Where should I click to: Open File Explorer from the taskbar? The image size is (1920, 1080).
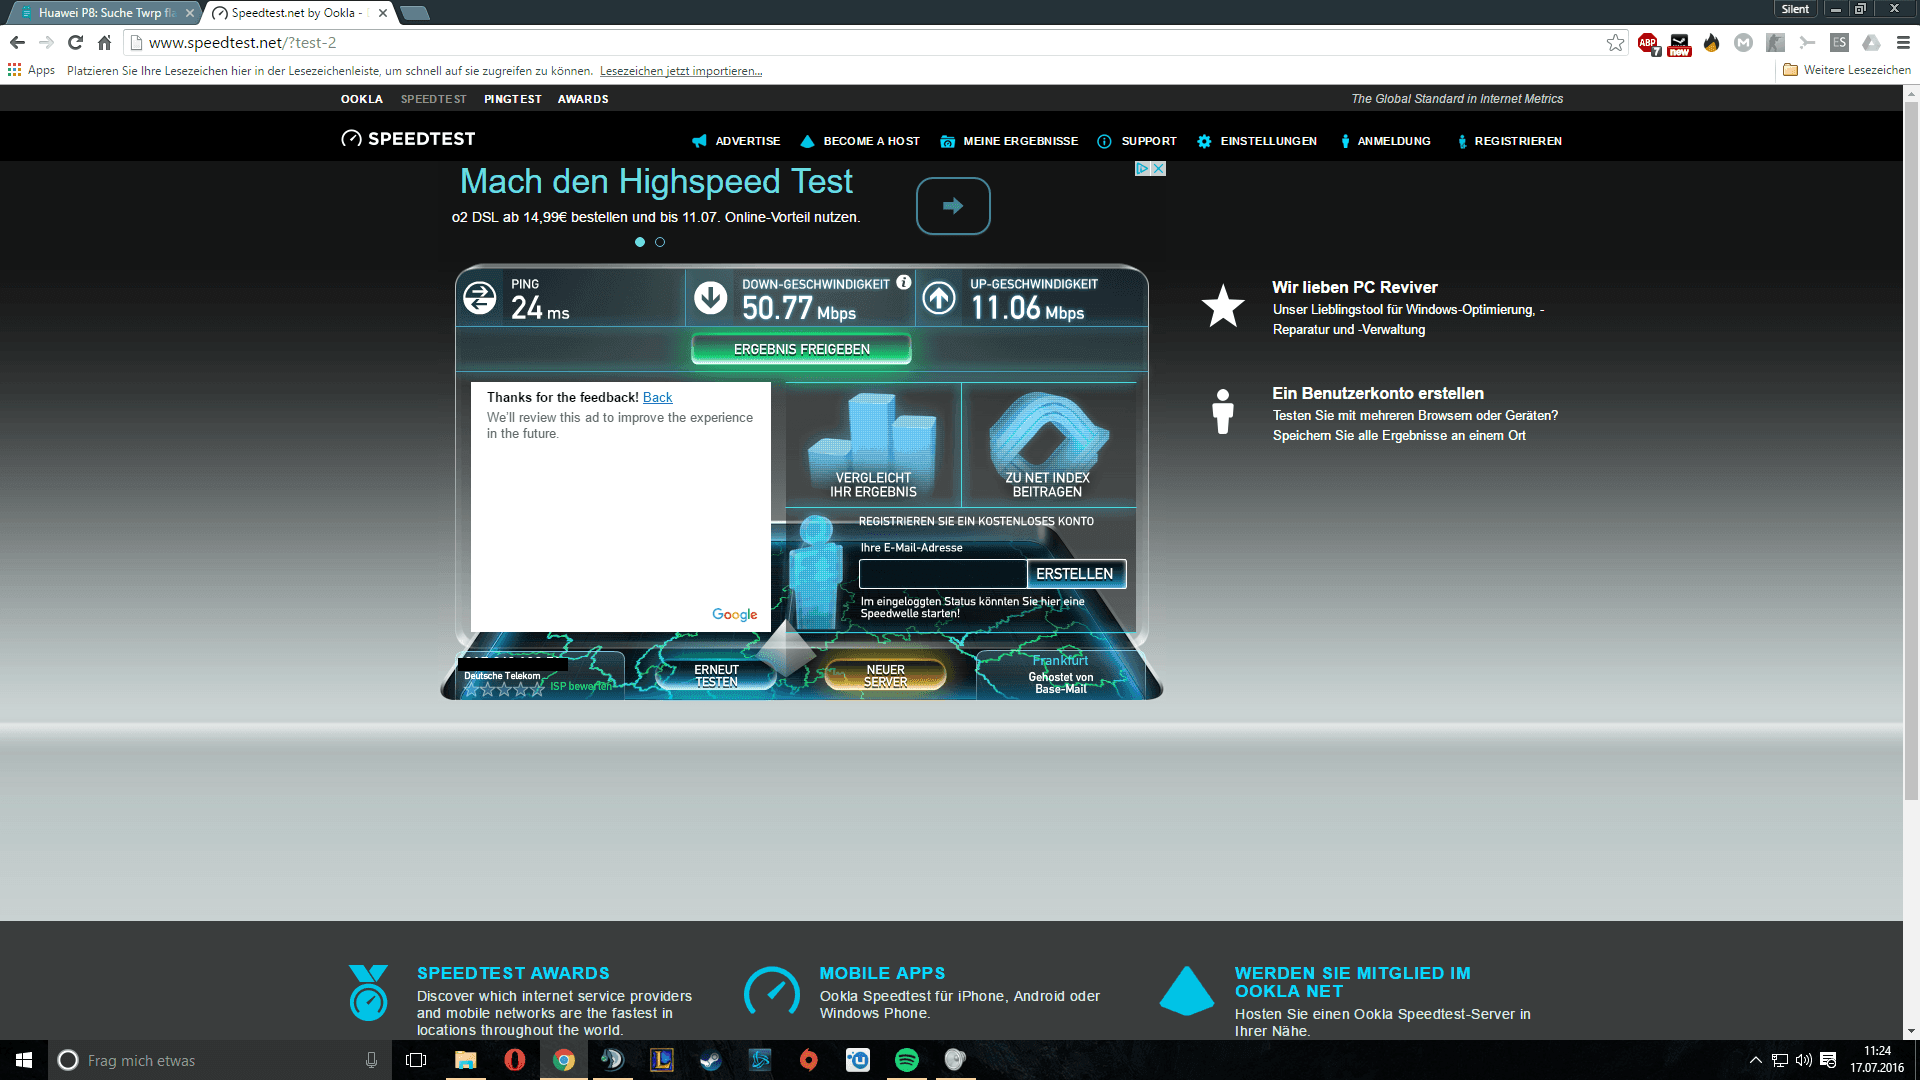[466, 1060]
